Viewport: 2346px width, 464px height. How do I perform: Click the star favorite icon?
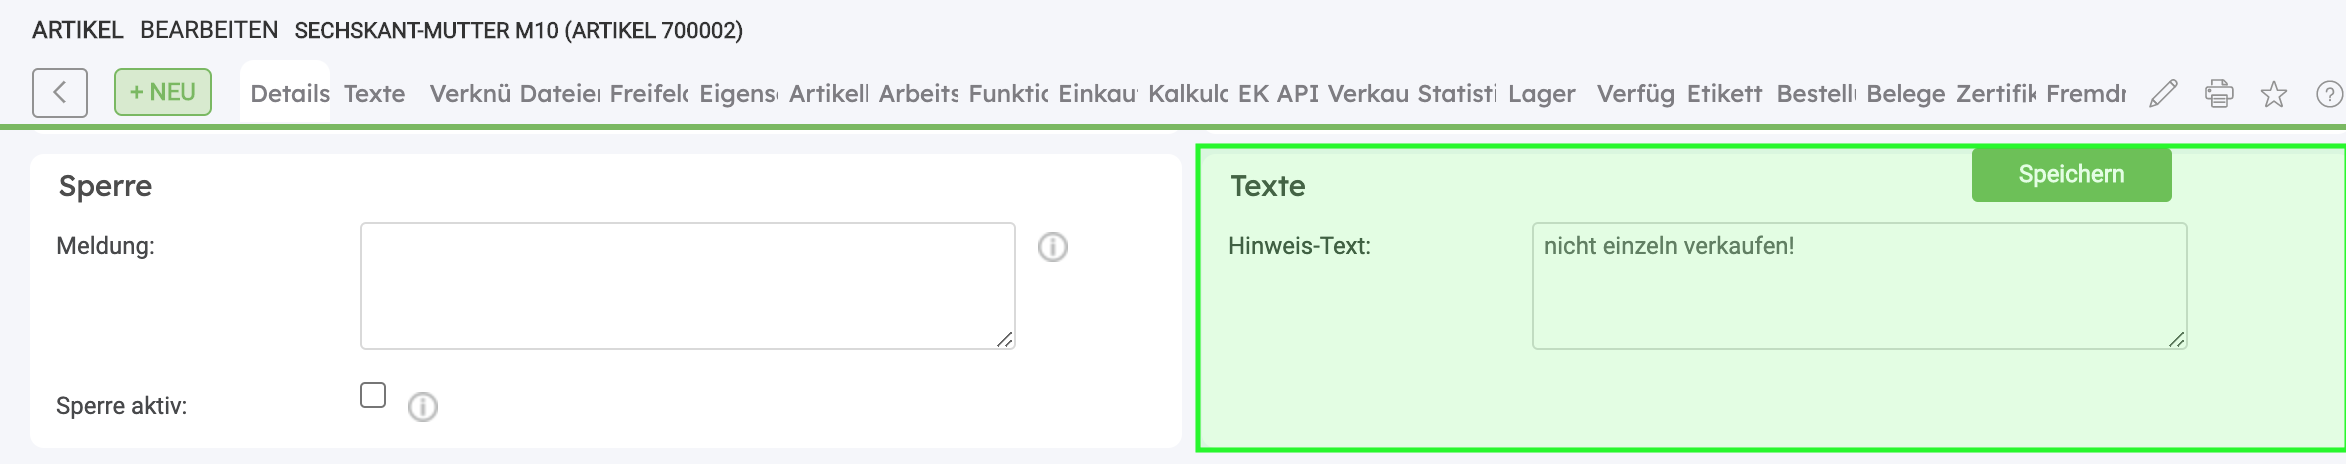(2274, 94)
